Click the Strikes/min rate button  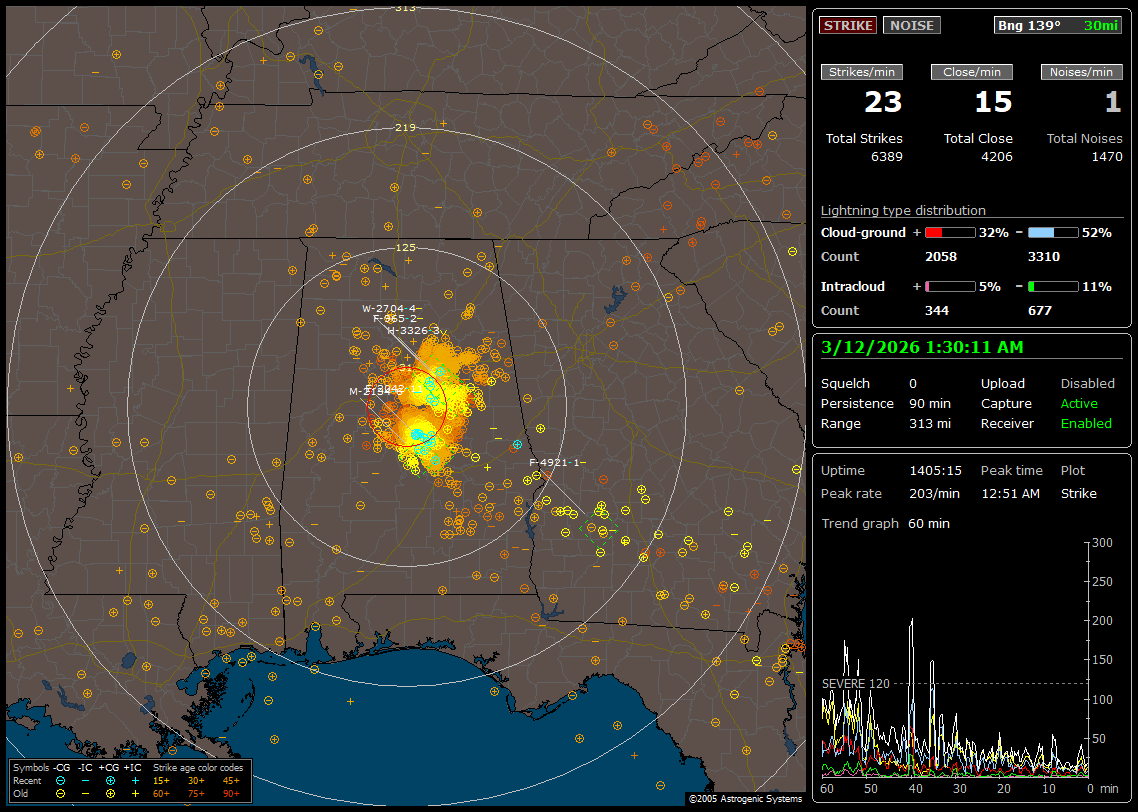[x=862, y=72]
